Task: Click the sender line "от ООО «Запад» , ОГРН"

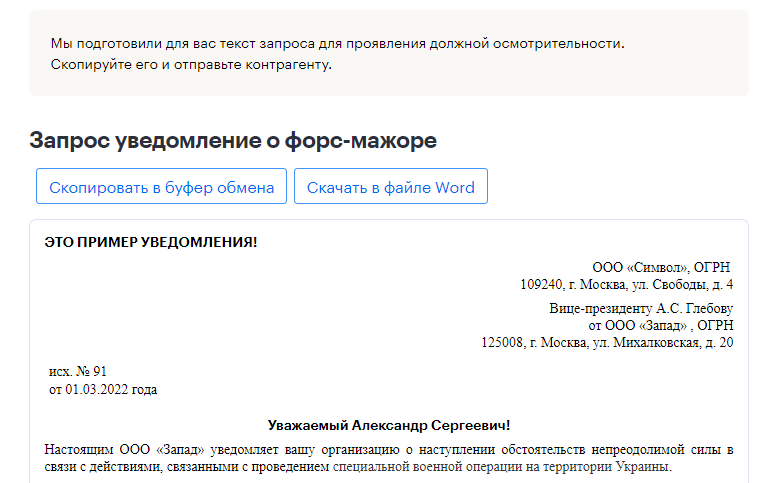Action: (660, 325)
